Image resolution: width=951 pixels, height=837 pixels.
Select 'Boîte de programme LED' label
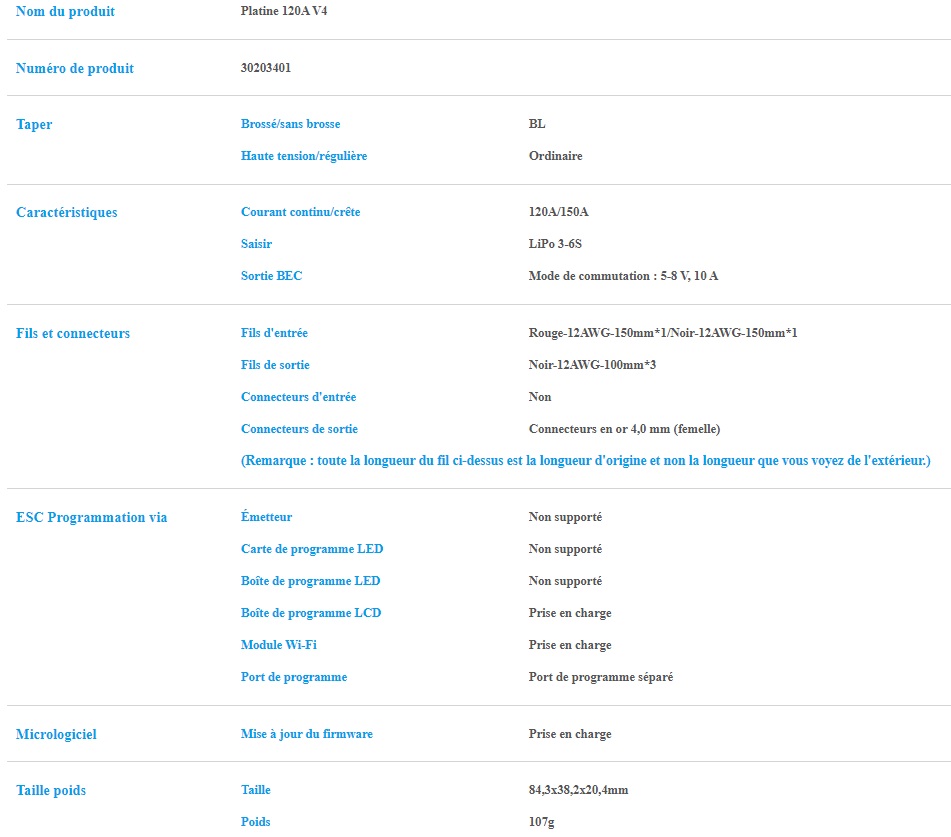tap(311, 581)
